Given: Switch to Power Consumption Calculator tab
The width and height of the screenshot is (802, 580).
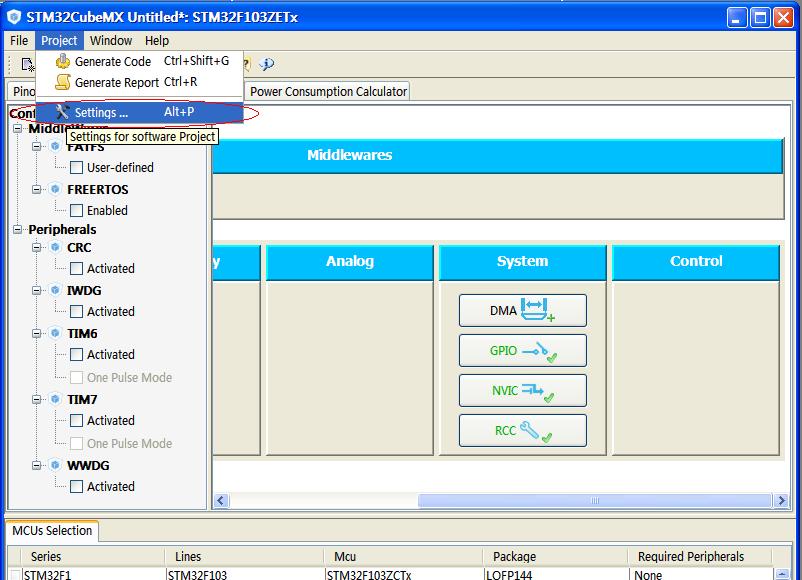Looking at the screenshot, I should 328,91.
